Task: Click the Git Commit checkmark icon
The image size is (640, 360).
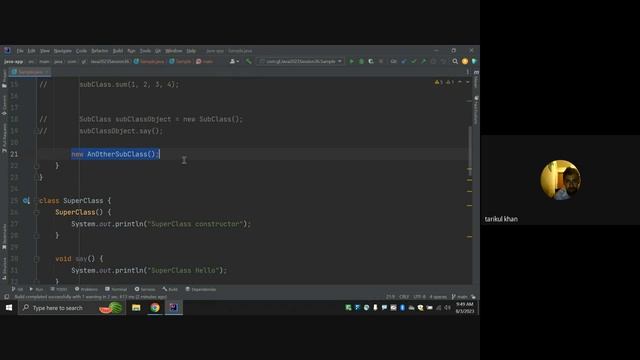Action: [413, 61]
